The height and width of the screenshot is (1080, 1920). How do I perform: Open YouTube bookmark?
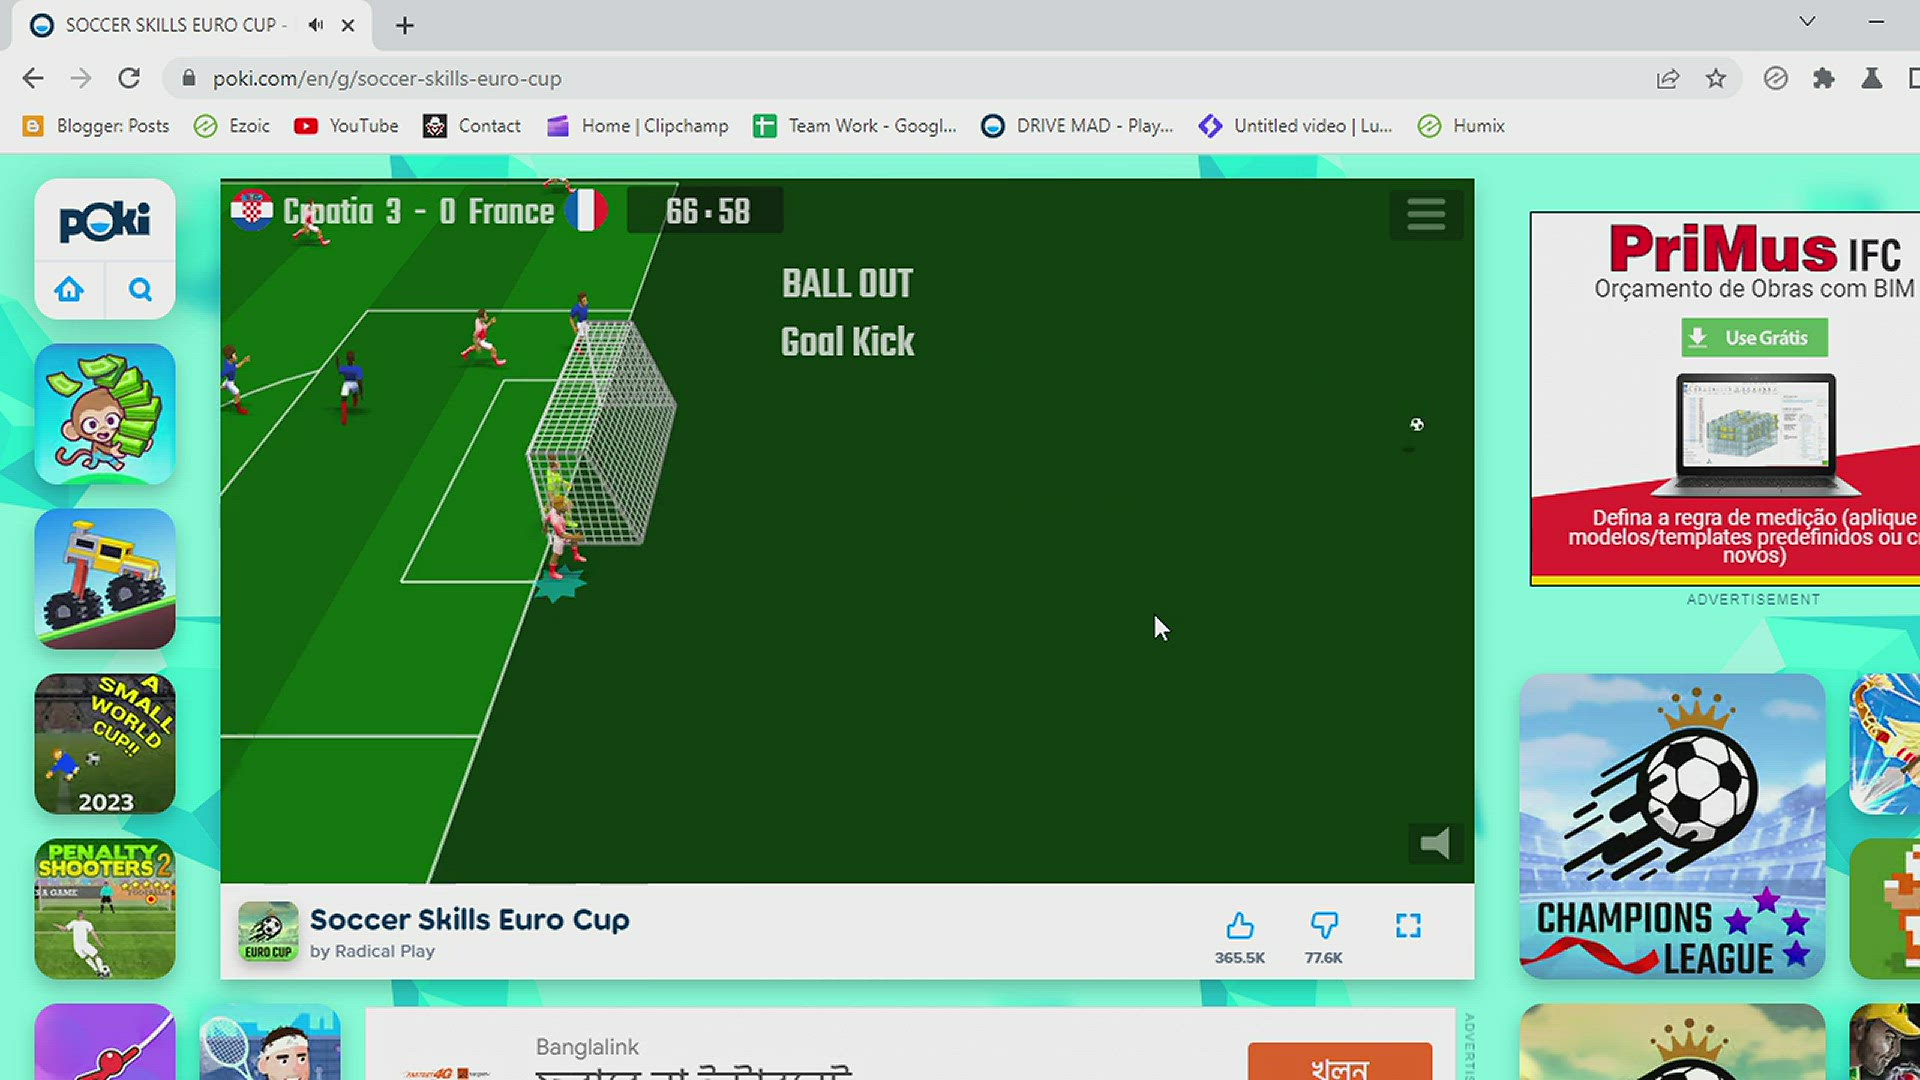346,126
